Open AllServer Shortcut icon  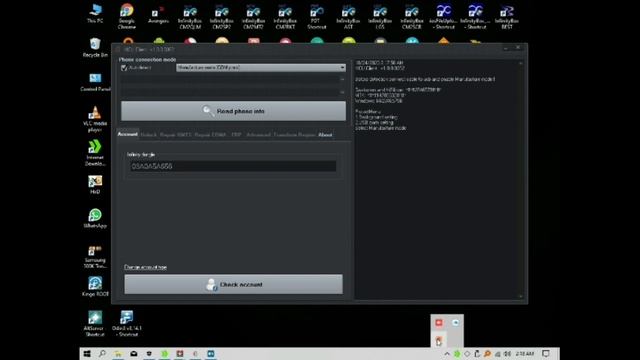point(95,324)
